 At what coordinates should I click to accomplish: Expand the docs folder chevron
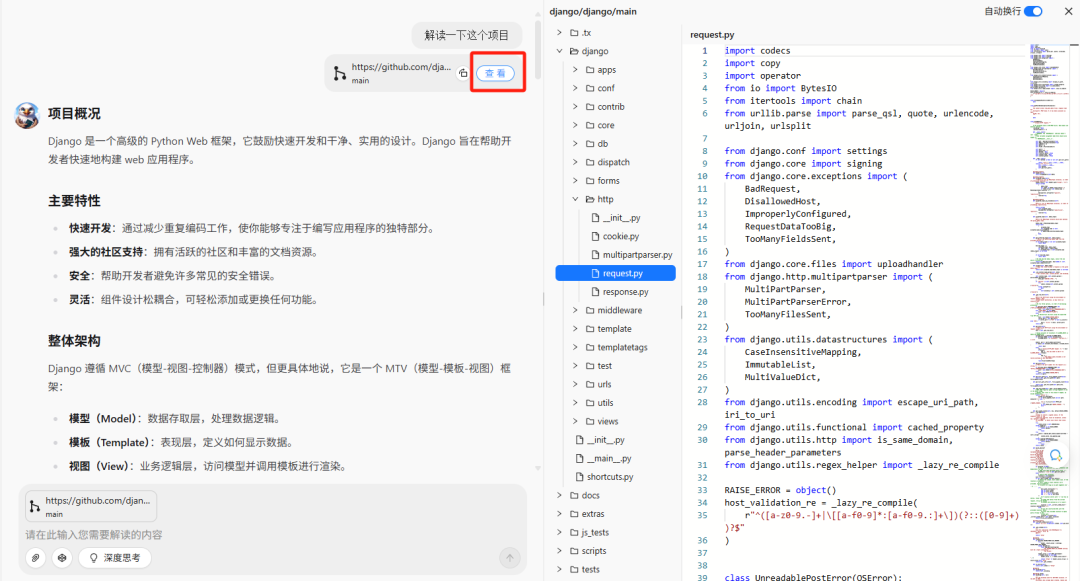click(559, 495)
